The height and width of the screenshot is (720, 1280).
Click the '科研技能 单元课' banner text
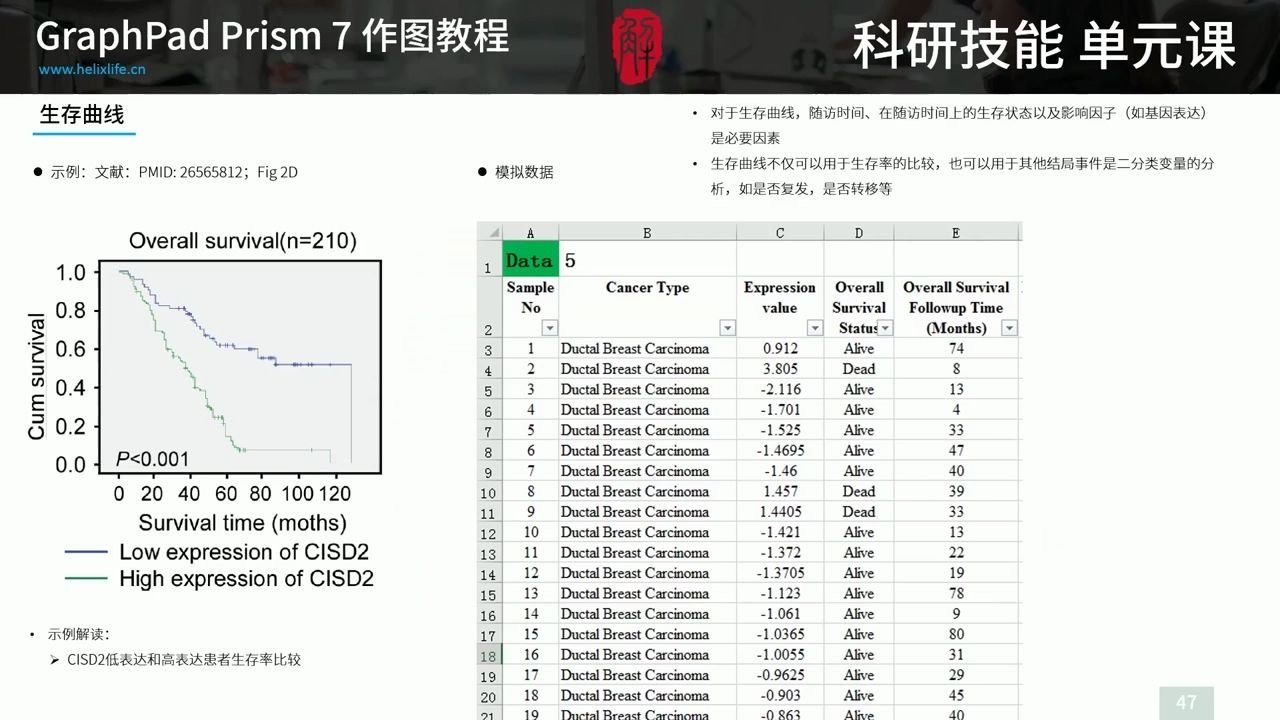[1044, 46]
